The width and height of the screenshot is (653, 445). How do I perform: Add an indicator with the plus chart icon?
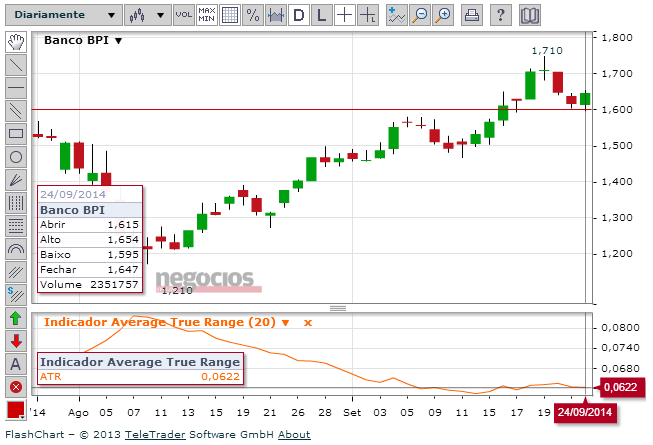coord(396,15)
